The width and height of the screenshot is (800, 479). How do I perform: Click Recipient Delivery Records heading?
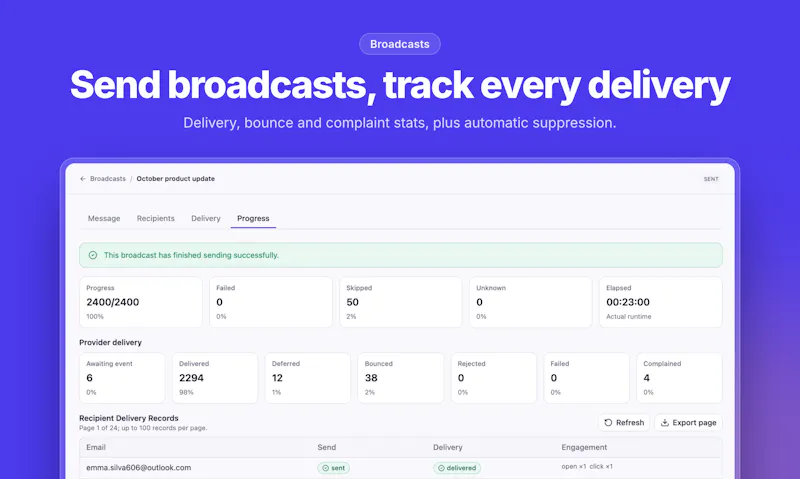pos(129,418)
